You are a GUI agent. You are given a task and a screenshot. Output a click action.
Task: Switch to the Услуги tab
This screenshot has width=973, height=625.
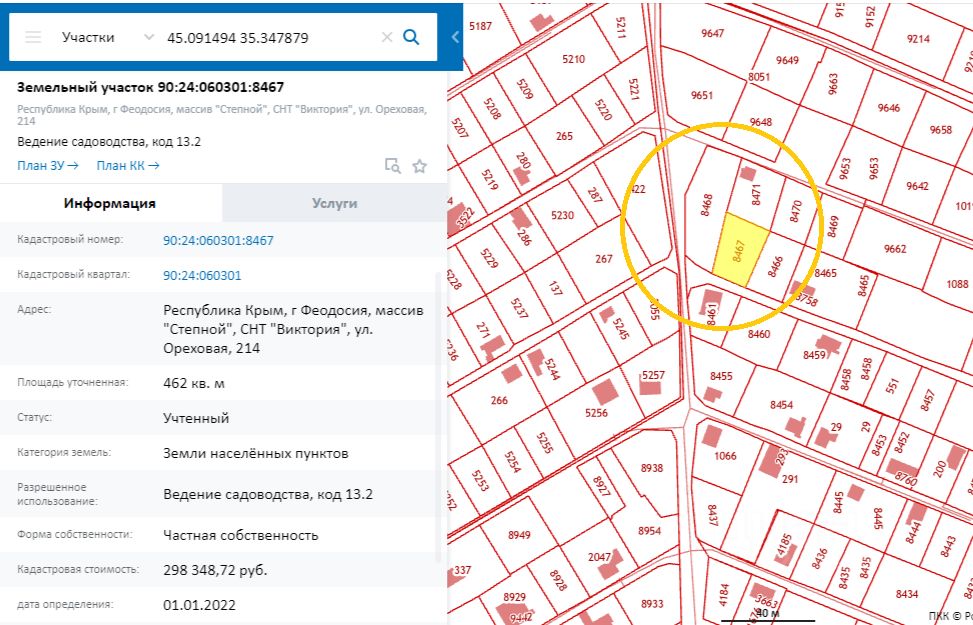click(334, 203)
